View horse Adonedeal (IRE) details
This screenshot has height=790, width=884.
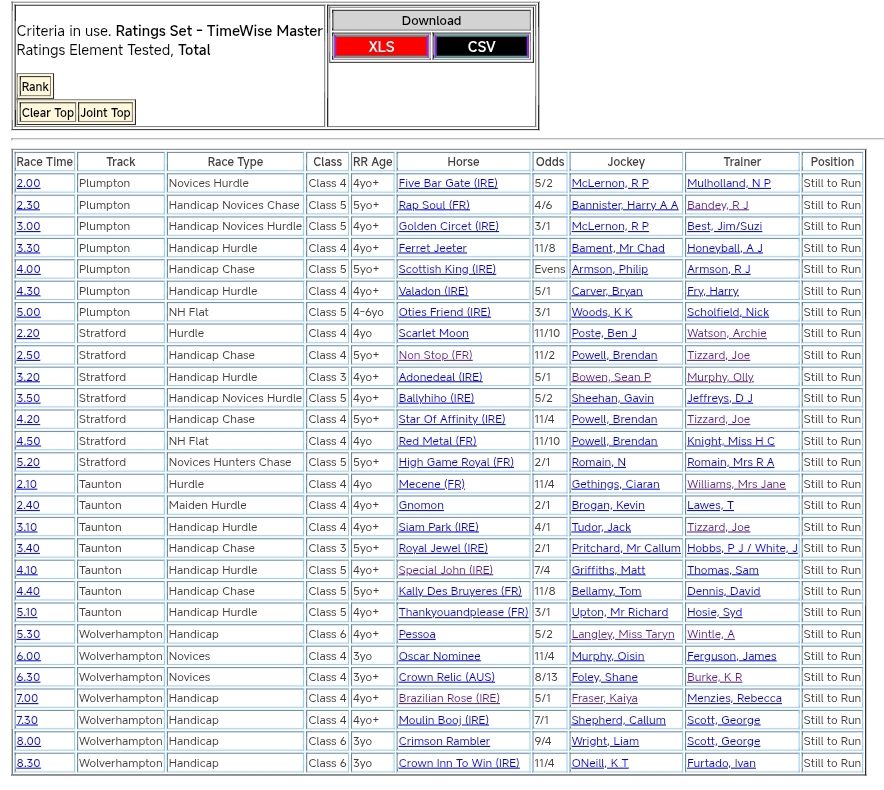[440, 377]
